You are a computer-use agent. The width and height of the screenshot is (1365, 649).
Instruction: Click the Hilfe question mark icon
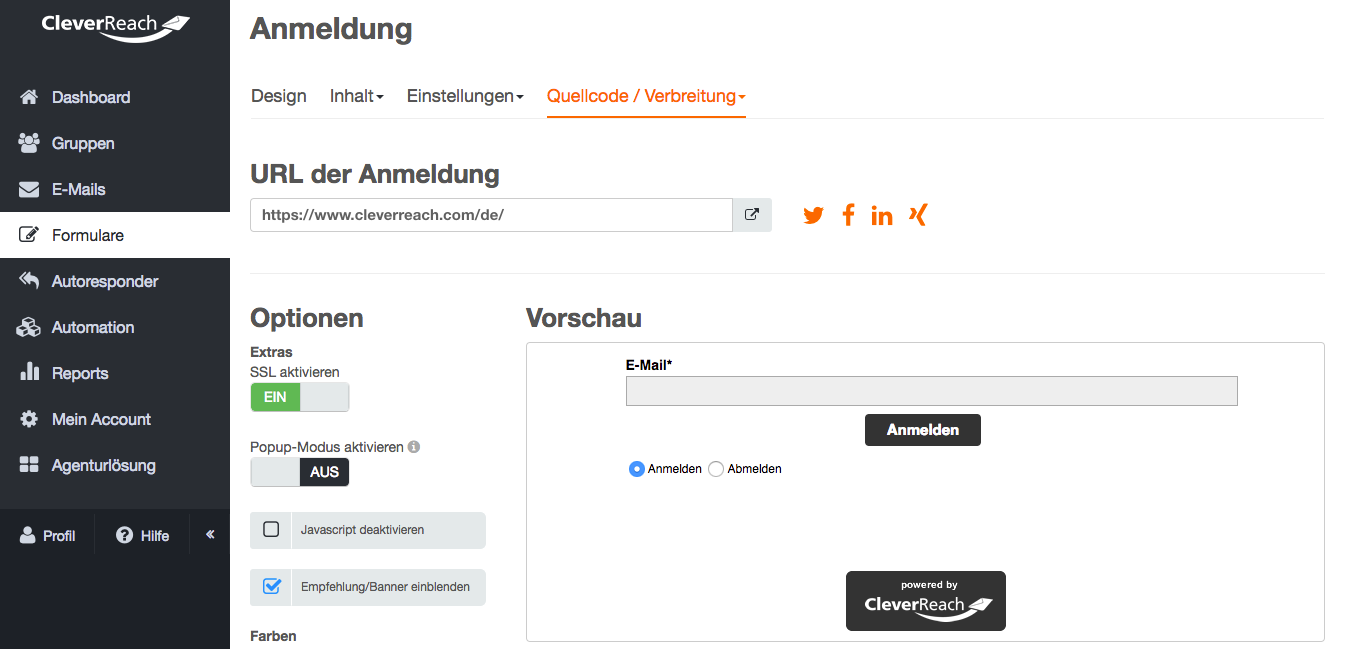pyautogui.click(x=125, y=535)
